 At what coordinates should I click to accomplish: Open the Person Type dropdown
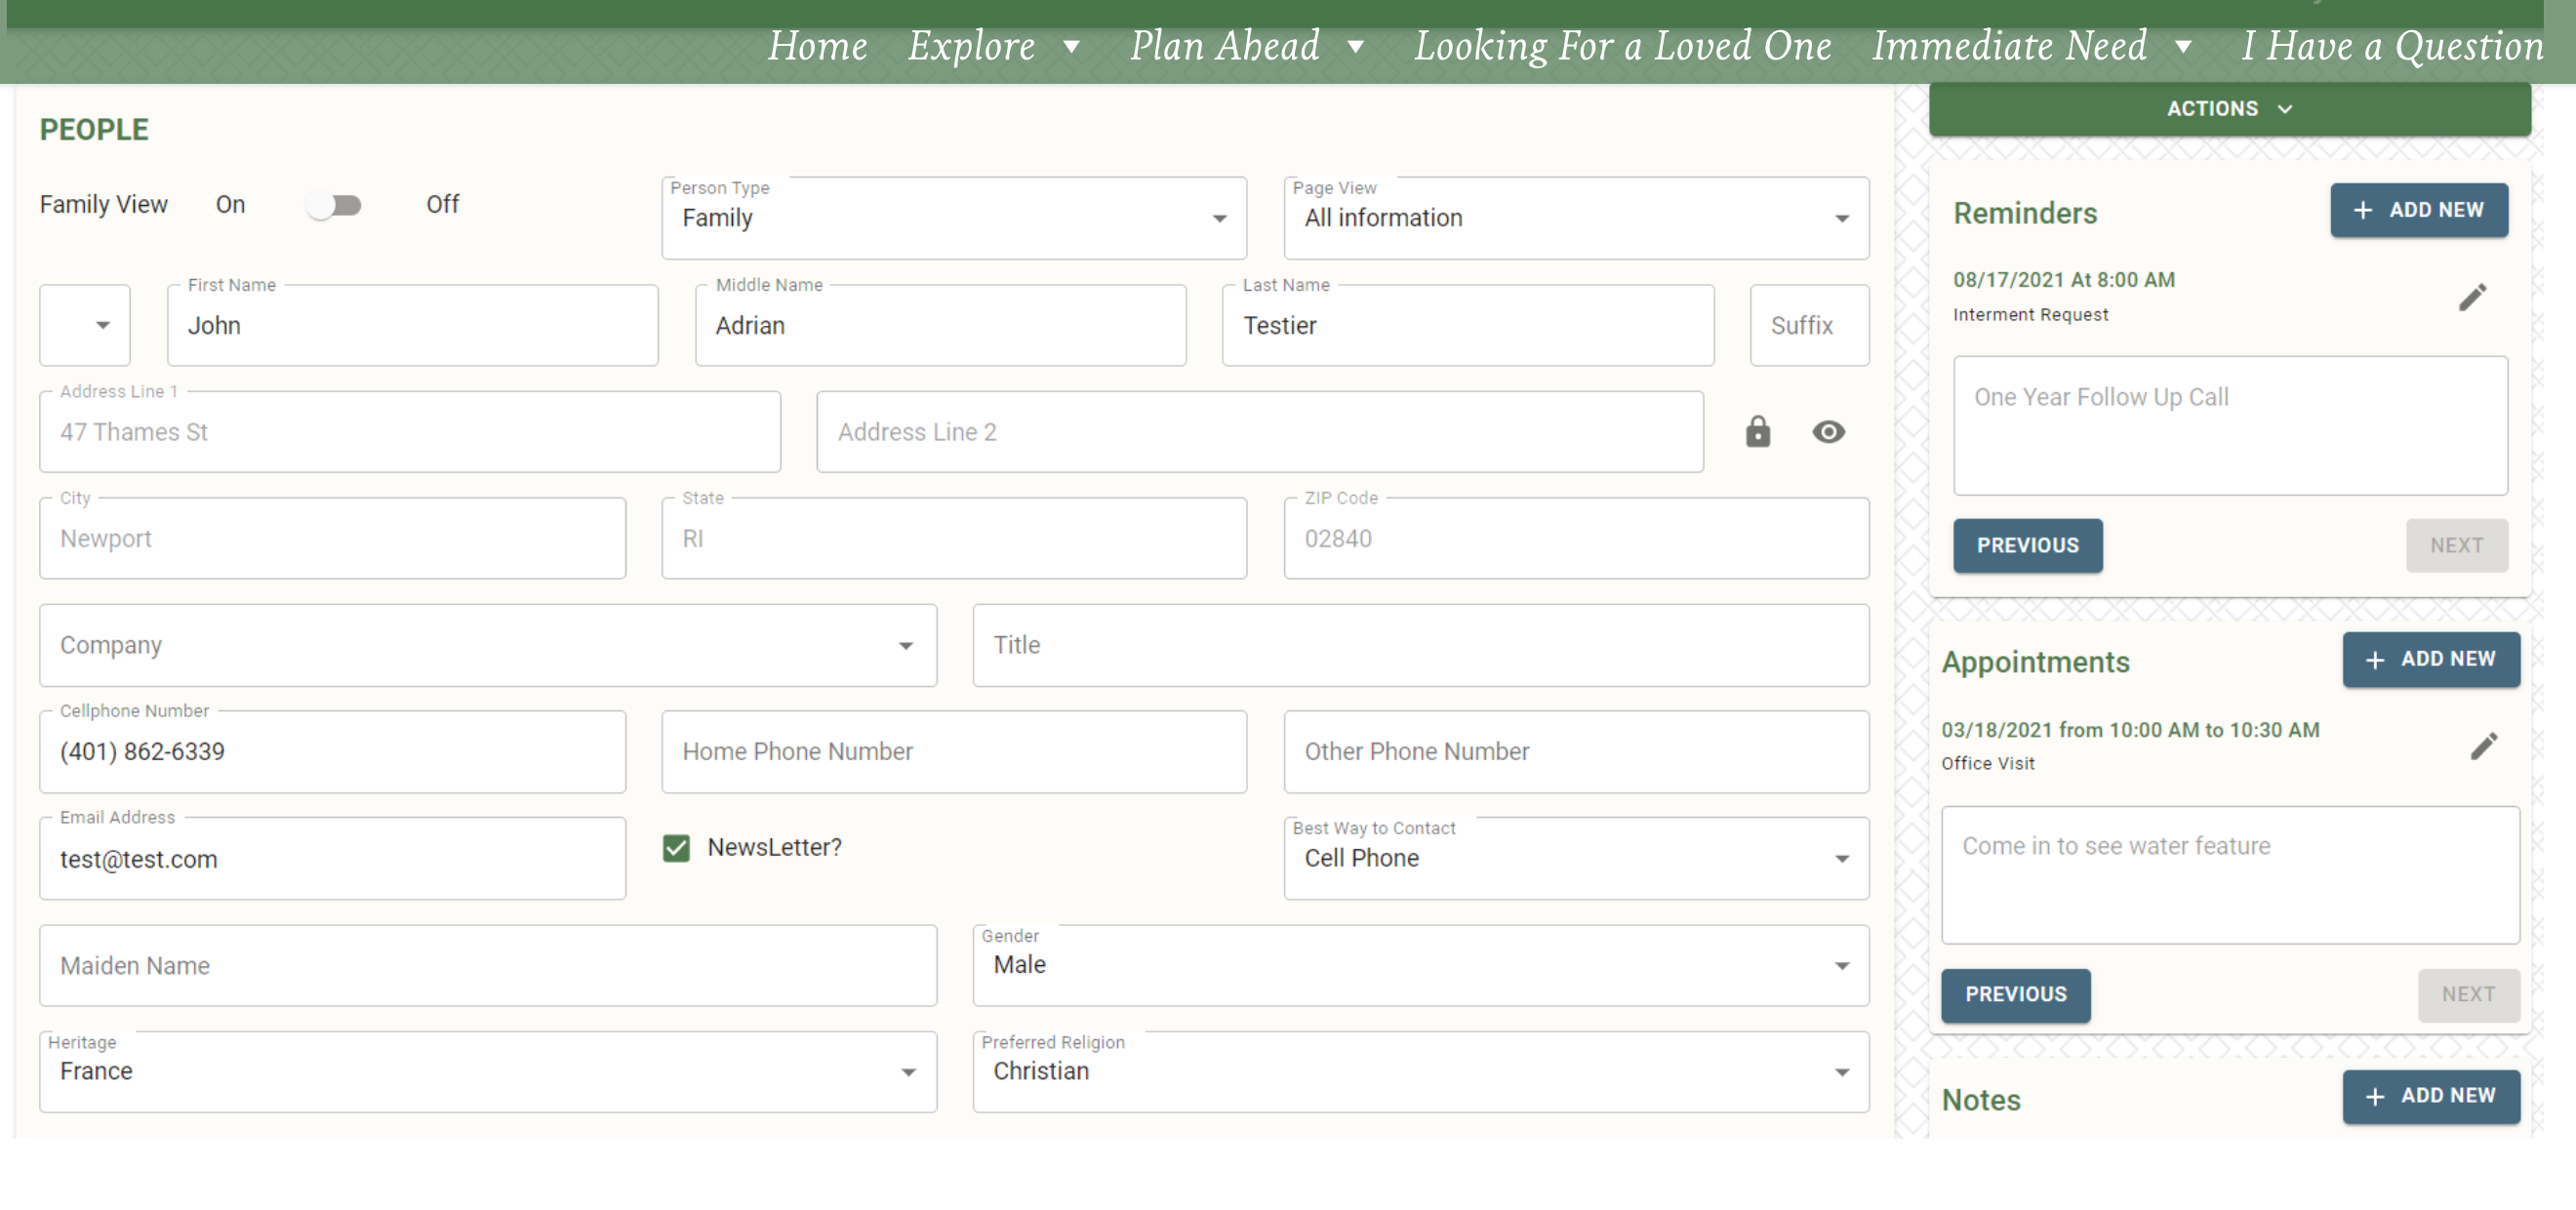click(x=1219, y=218)
